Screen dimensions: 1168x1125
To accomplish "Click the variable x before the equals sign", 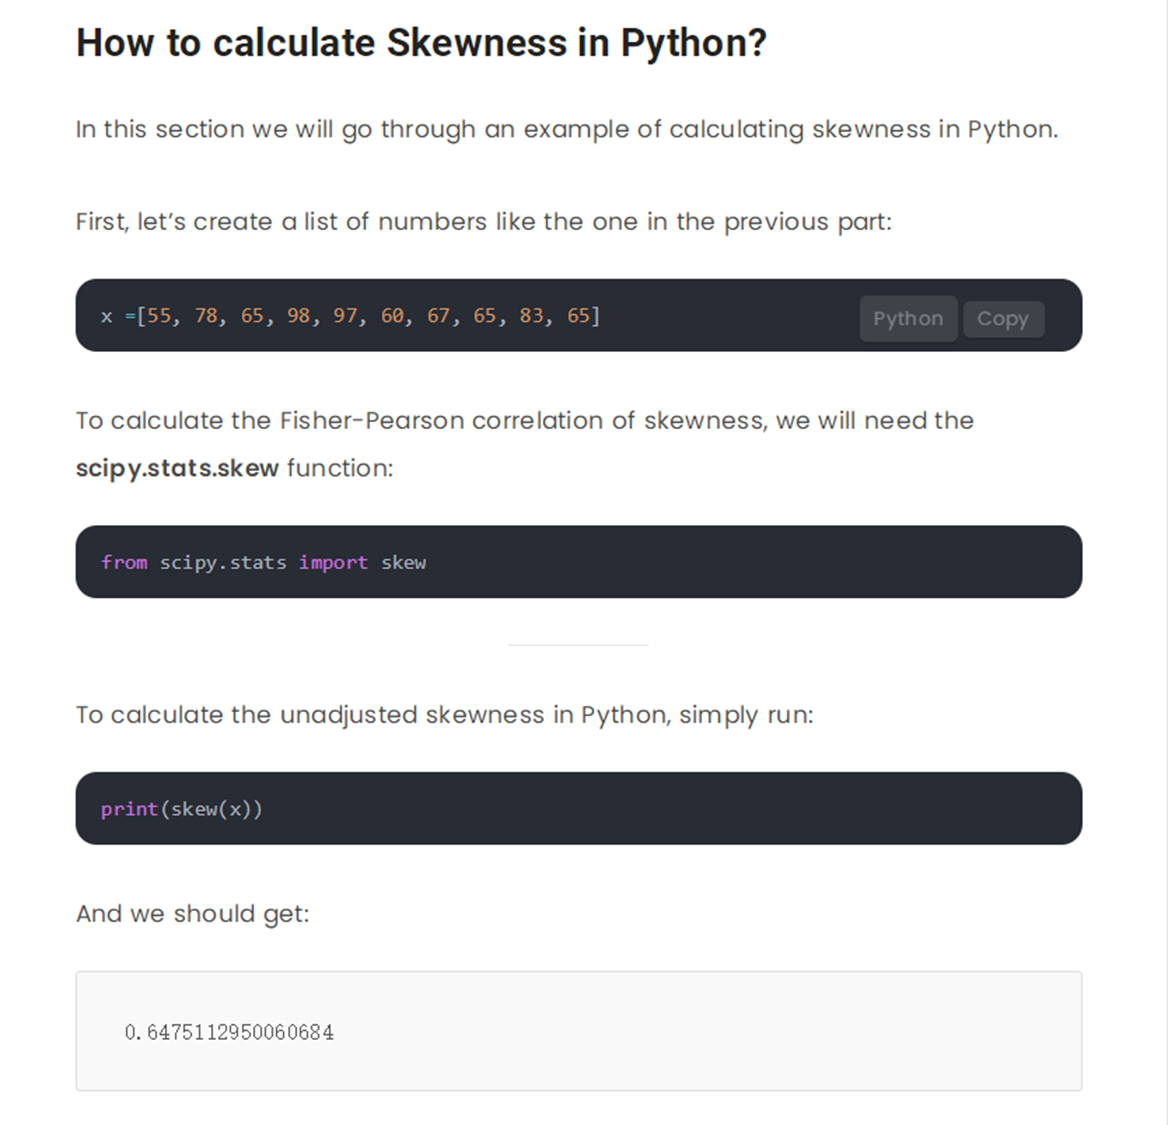I will tap(106, 317).
